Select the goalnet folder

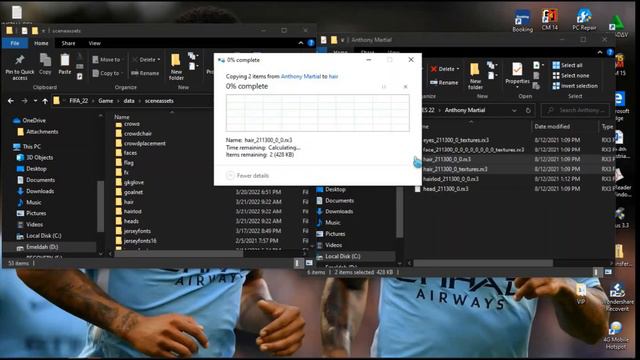133,192
